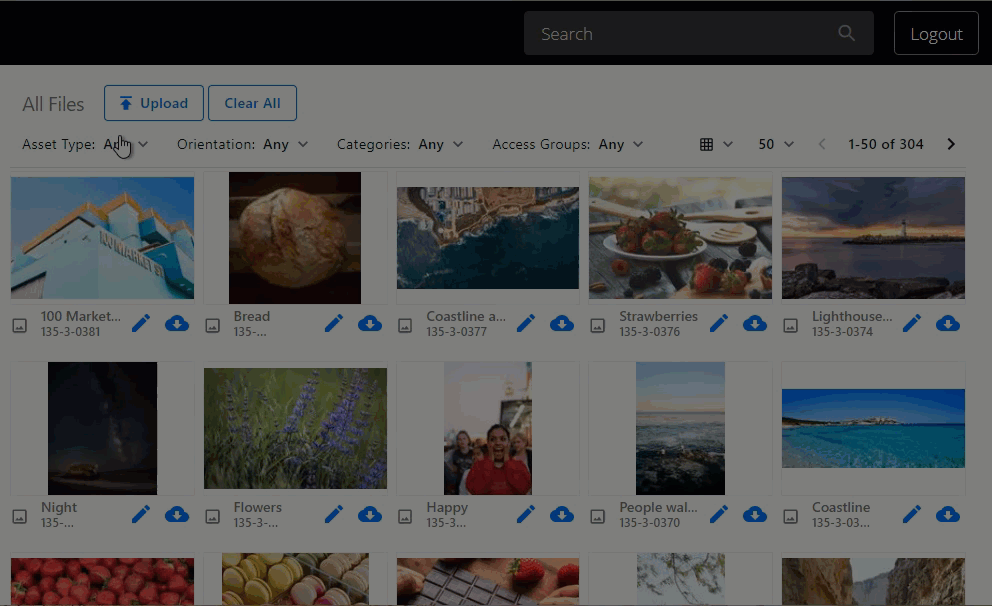Click the '135-3-0381' asset ID
The image size is (992, 606).
[x=71, y=332]
